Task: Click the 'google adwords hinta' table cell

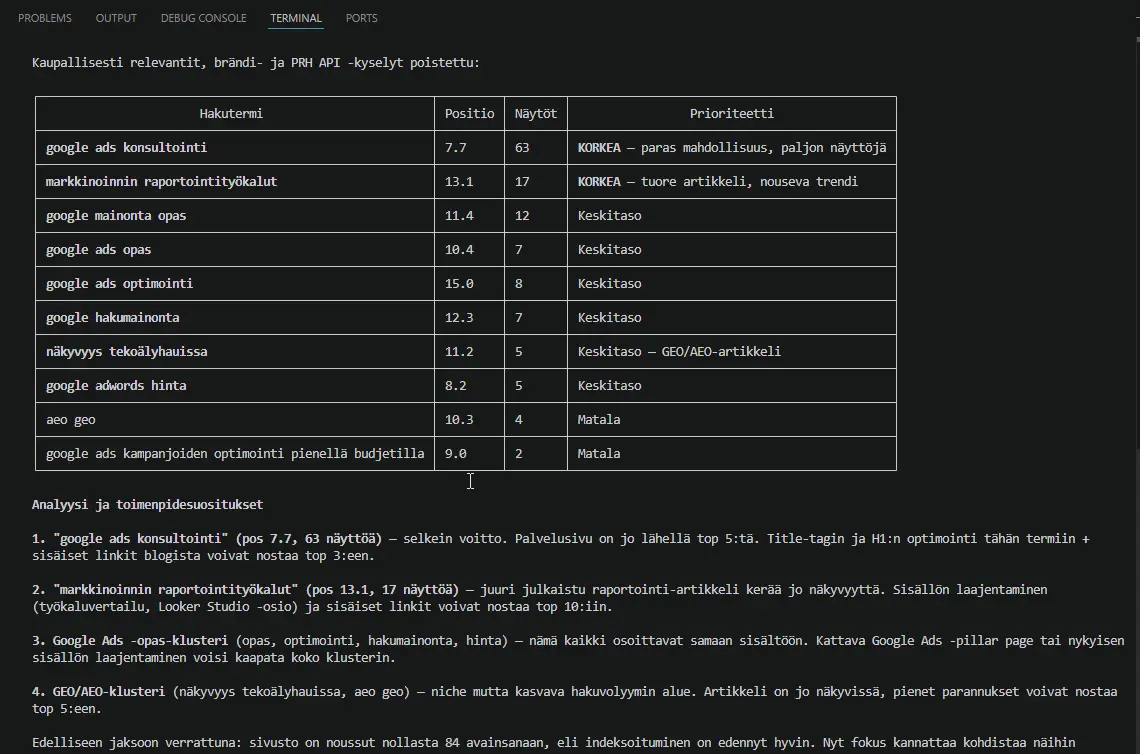Action: [115, 386]
